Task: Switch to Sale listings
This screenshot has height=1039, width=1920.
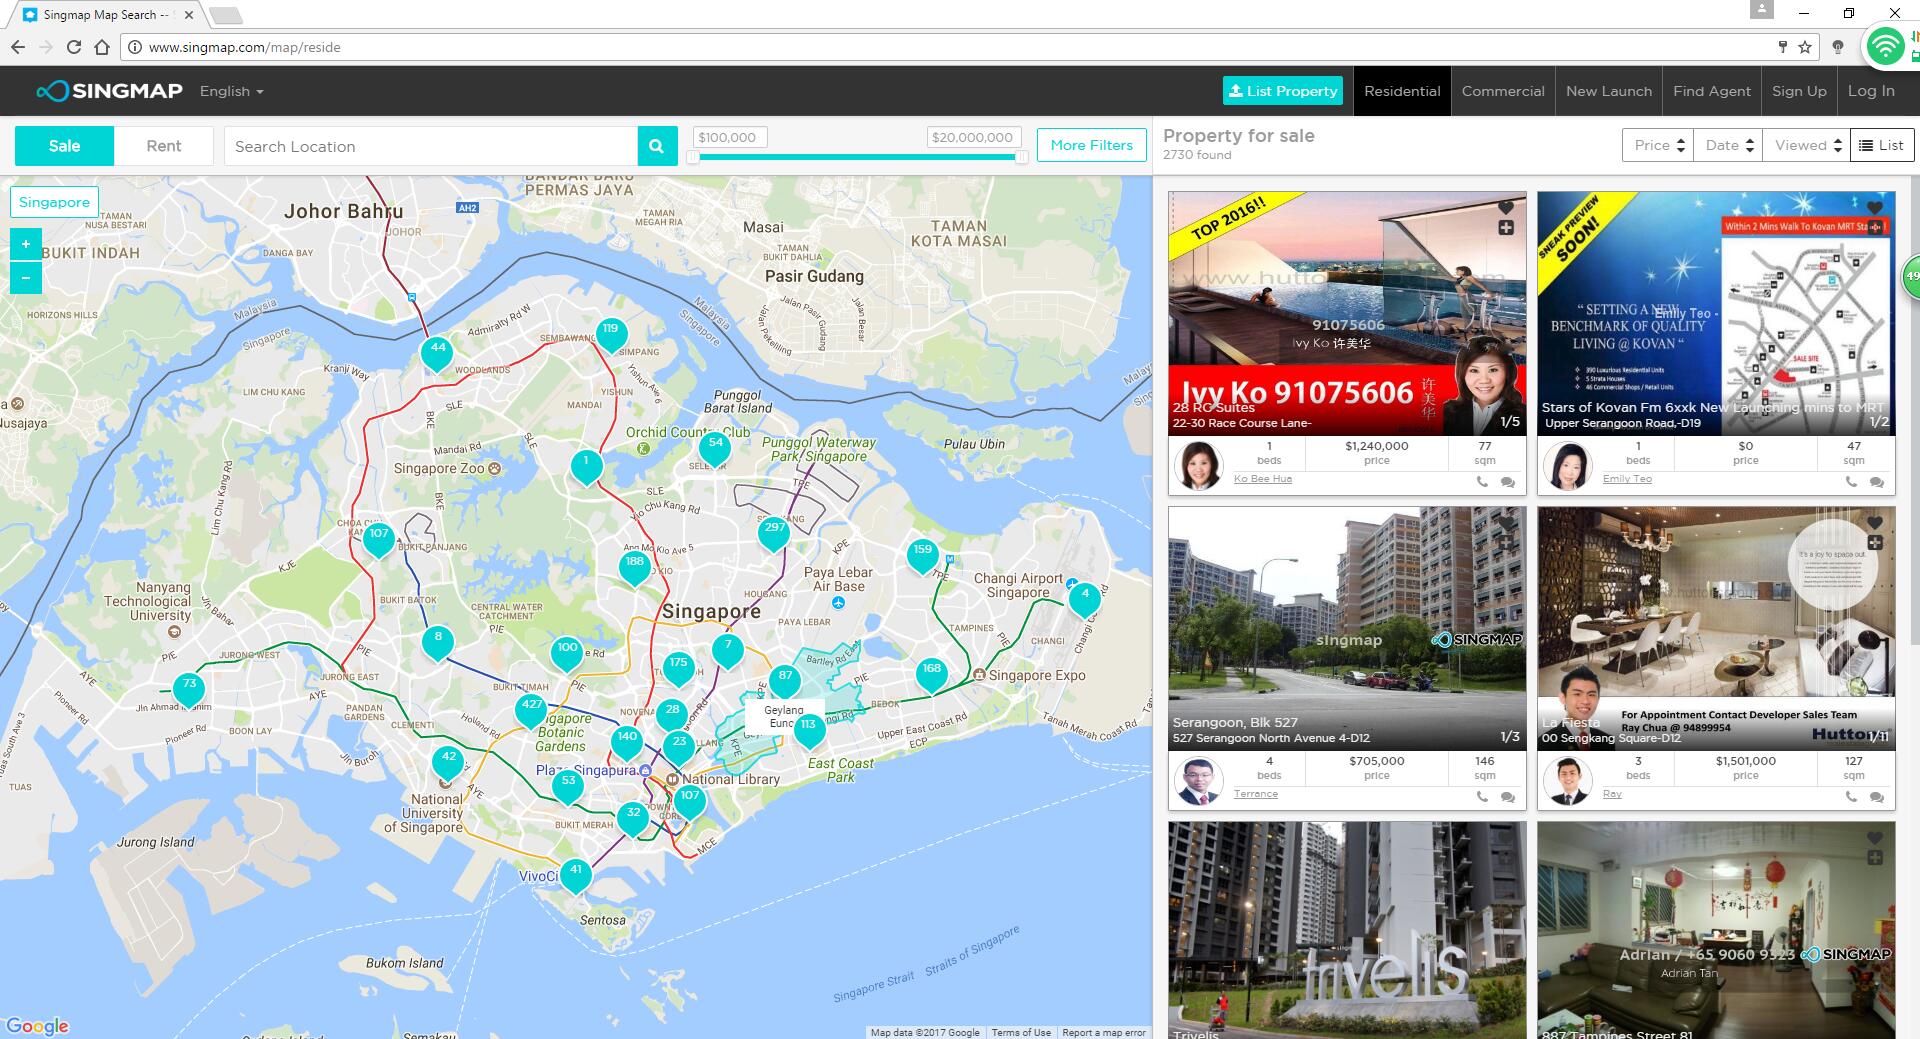Action: tap(64, 146)
